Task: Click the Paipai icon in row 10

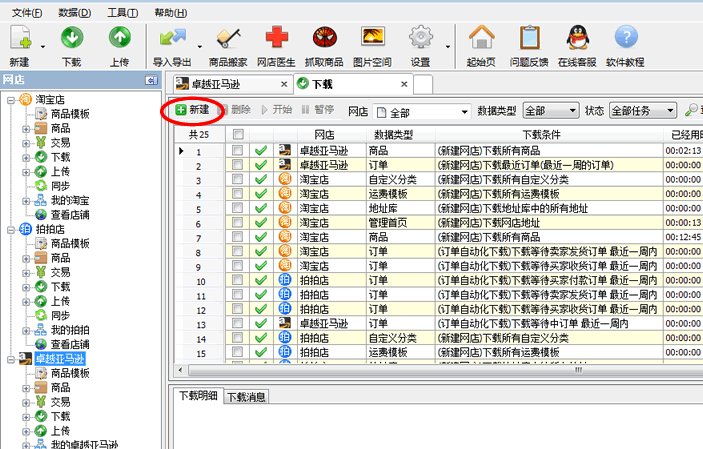Action: point(285,280)
